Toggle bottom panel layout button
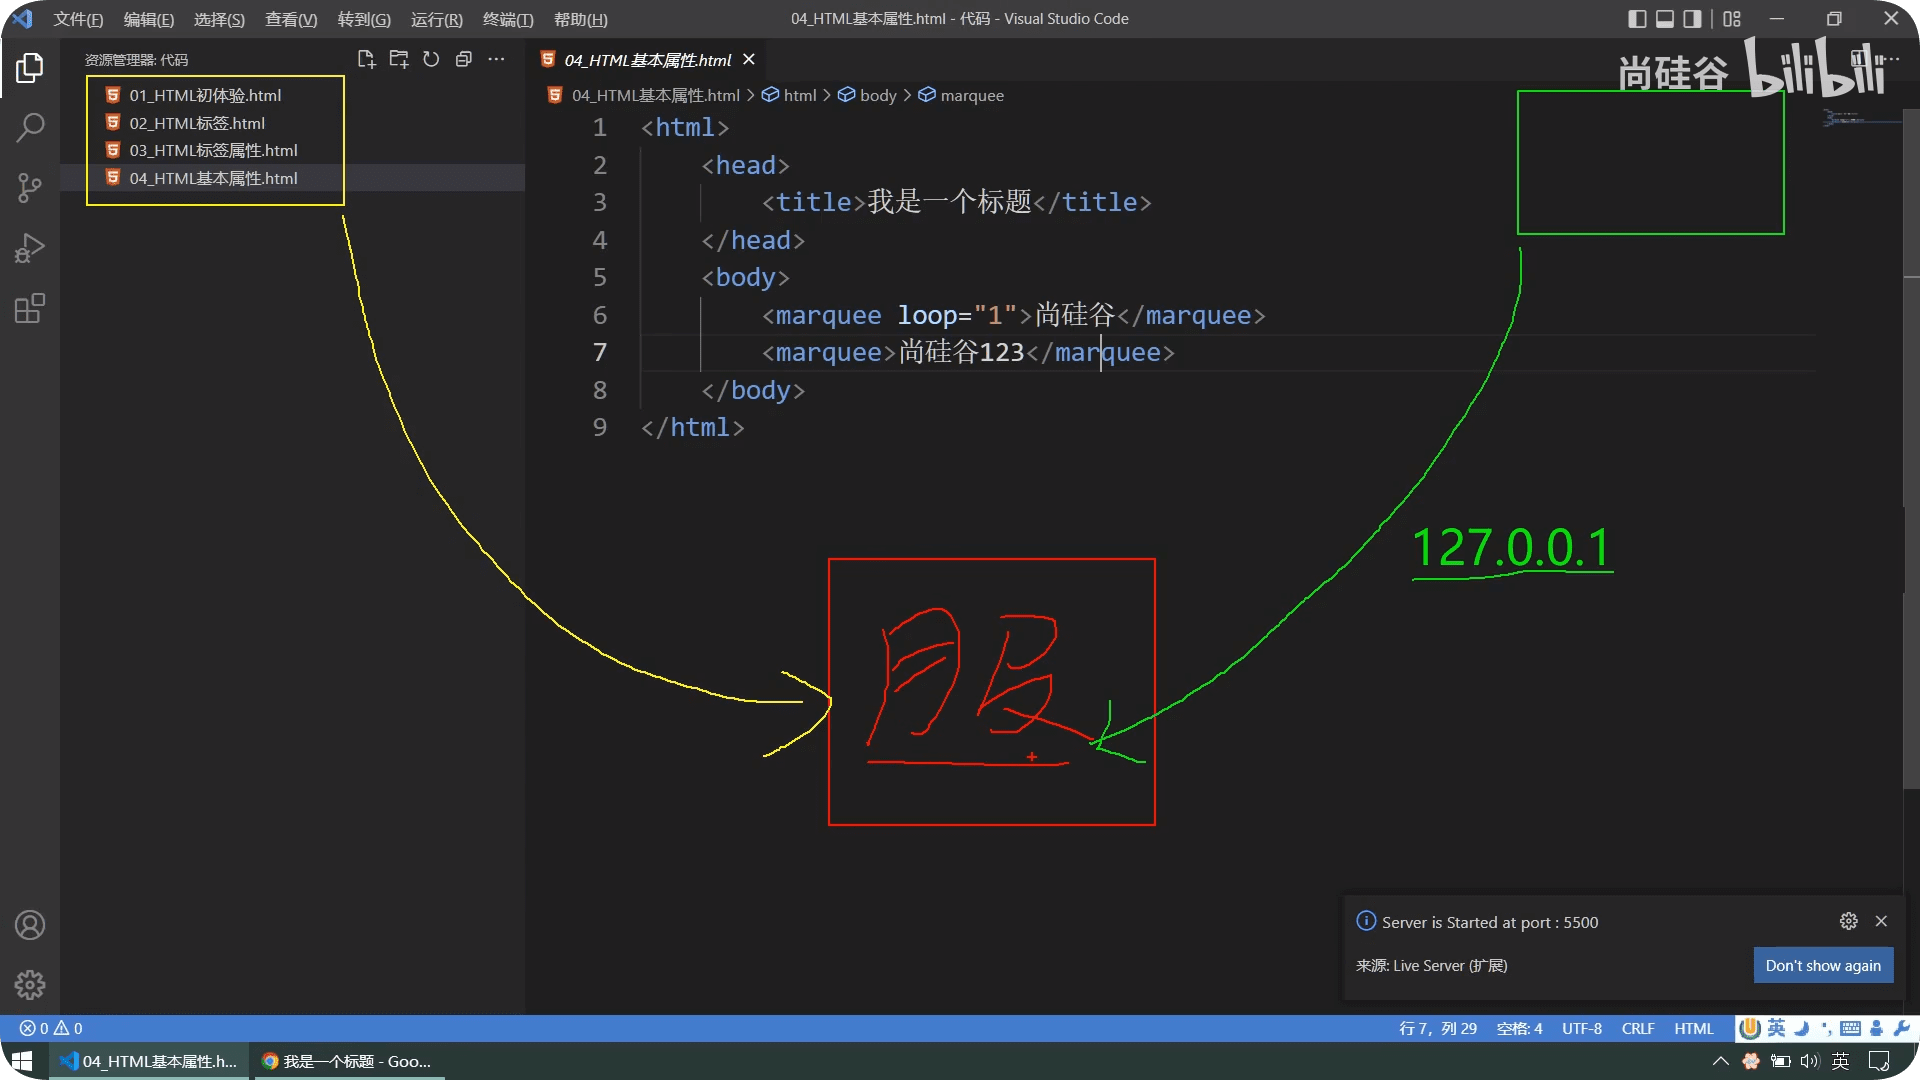This screenshot has height=1080, width=1920. [x=1665, y=19]
